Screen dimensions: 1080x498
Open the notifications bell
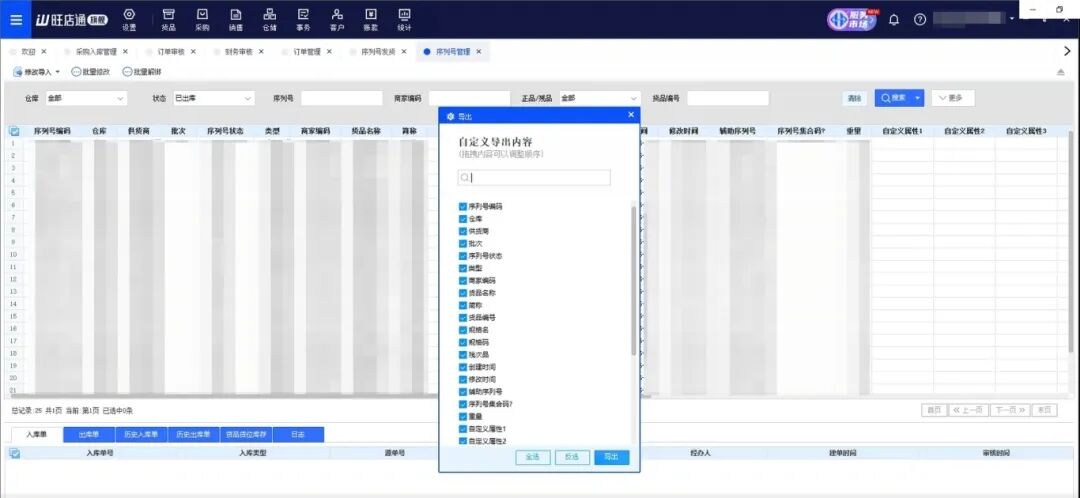pyautogui.click(x=894, y=19)
